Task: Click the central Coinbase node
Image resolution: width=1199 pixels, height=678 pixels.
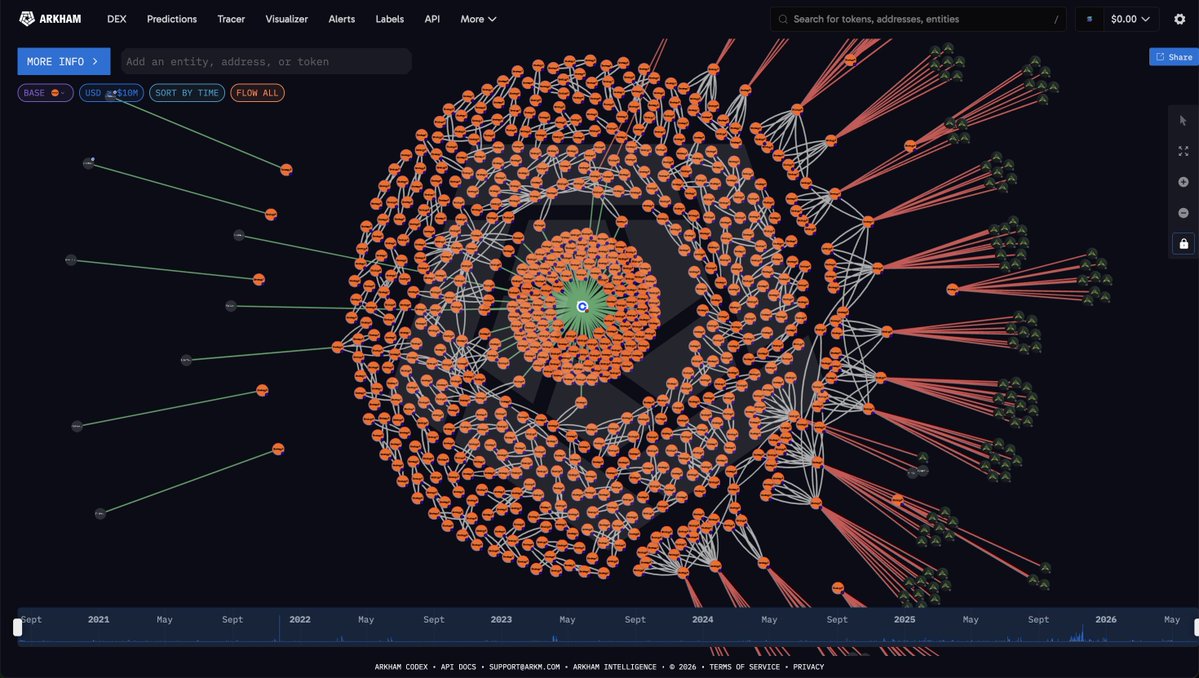Action: pos(583,307)
